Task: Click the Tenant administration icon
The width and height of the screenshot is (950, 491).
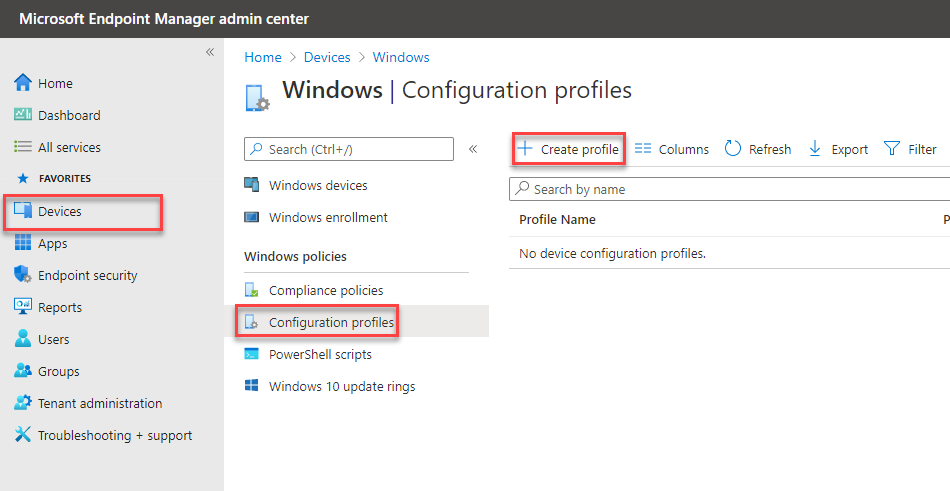Action: (x=23, y=403)
